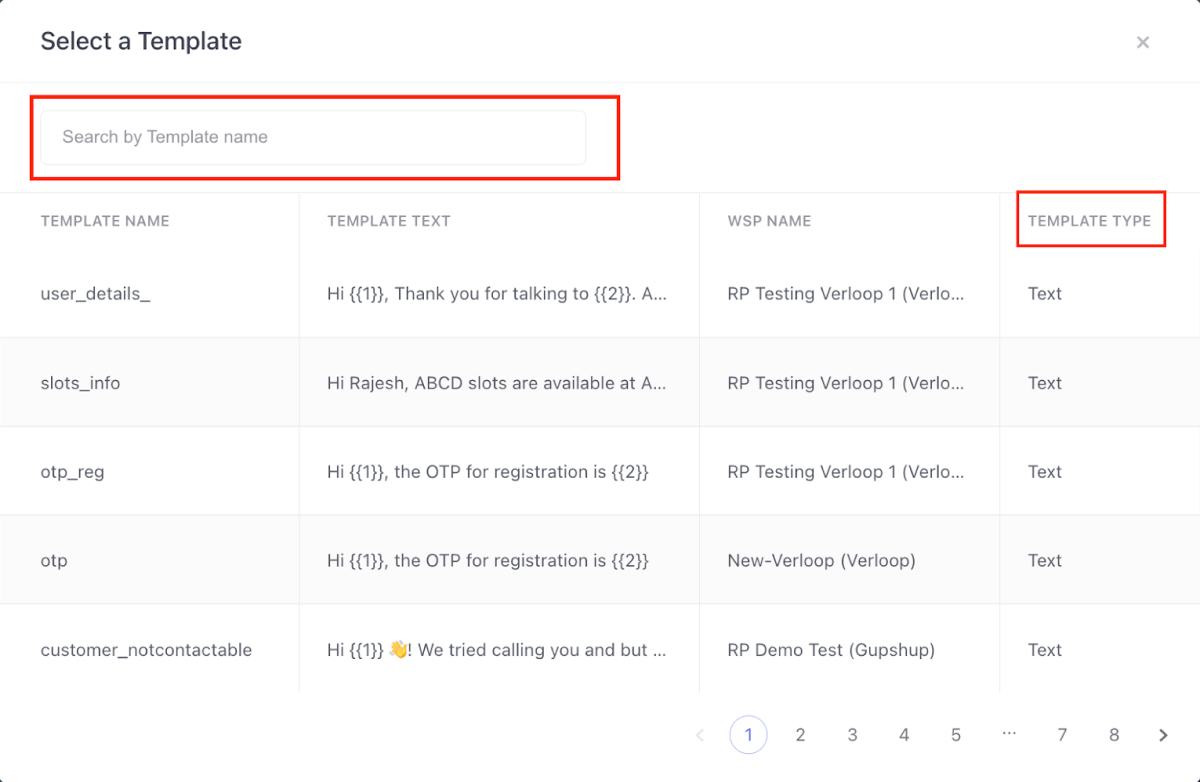The height and width of the screenshot is (782, 1200).
Task: Pick the otp_reg template
Action: click(72, 472)
